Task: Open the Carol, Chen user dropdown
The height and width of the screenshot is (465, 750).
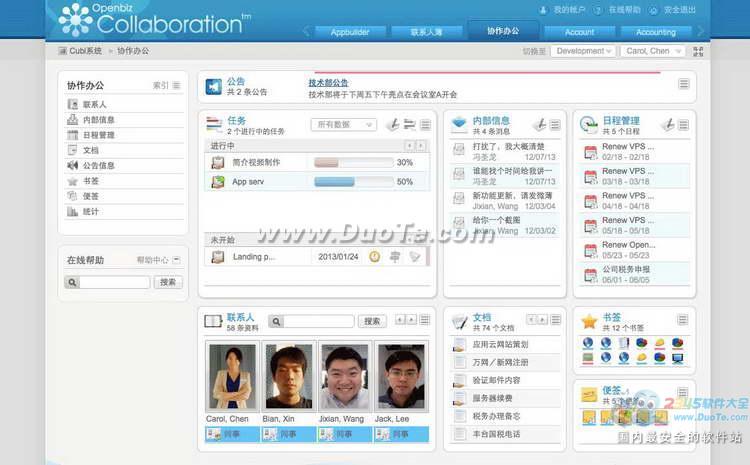Action: pyautogui.click(x=653, y=51)
